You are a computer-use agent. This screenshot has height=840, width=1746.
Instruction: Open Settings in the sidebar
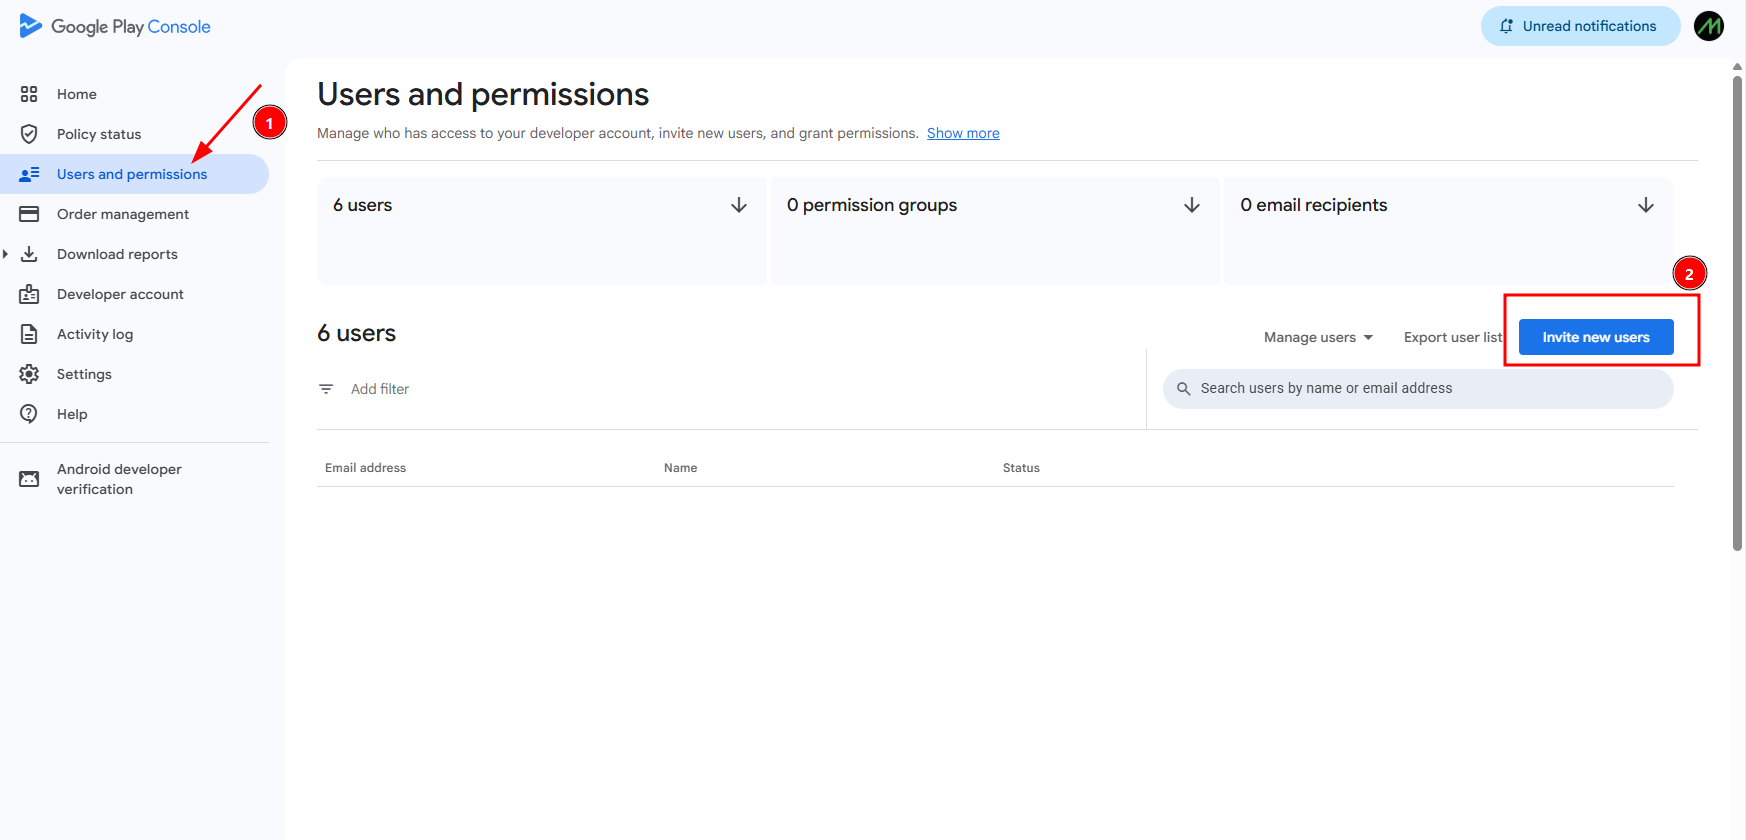pos(135,374)
